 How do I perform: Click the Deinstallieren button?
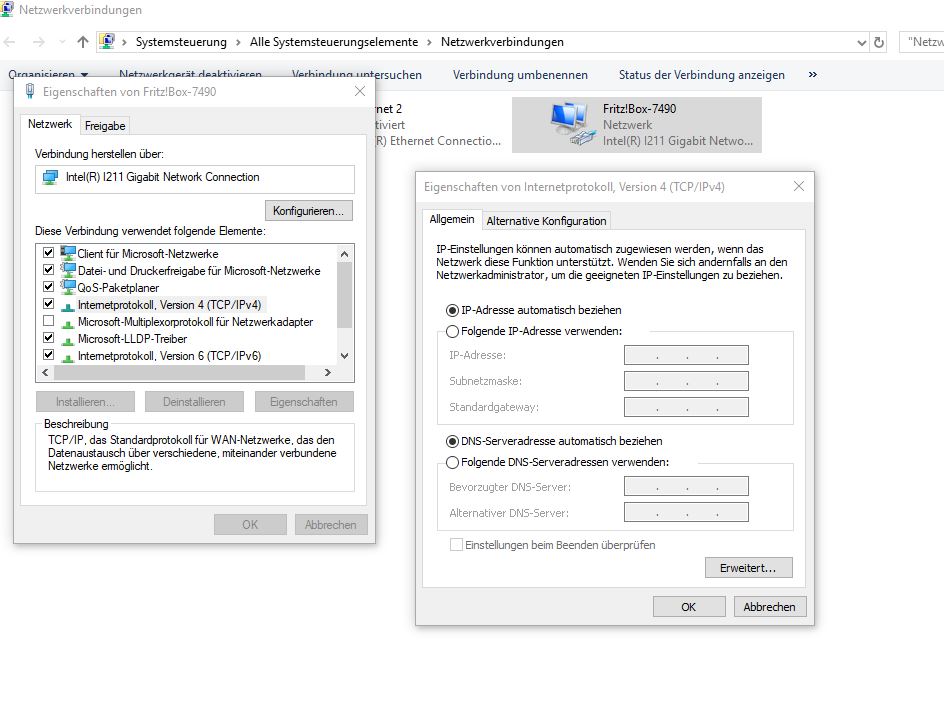pyautogui.click(x=194, y=402)
